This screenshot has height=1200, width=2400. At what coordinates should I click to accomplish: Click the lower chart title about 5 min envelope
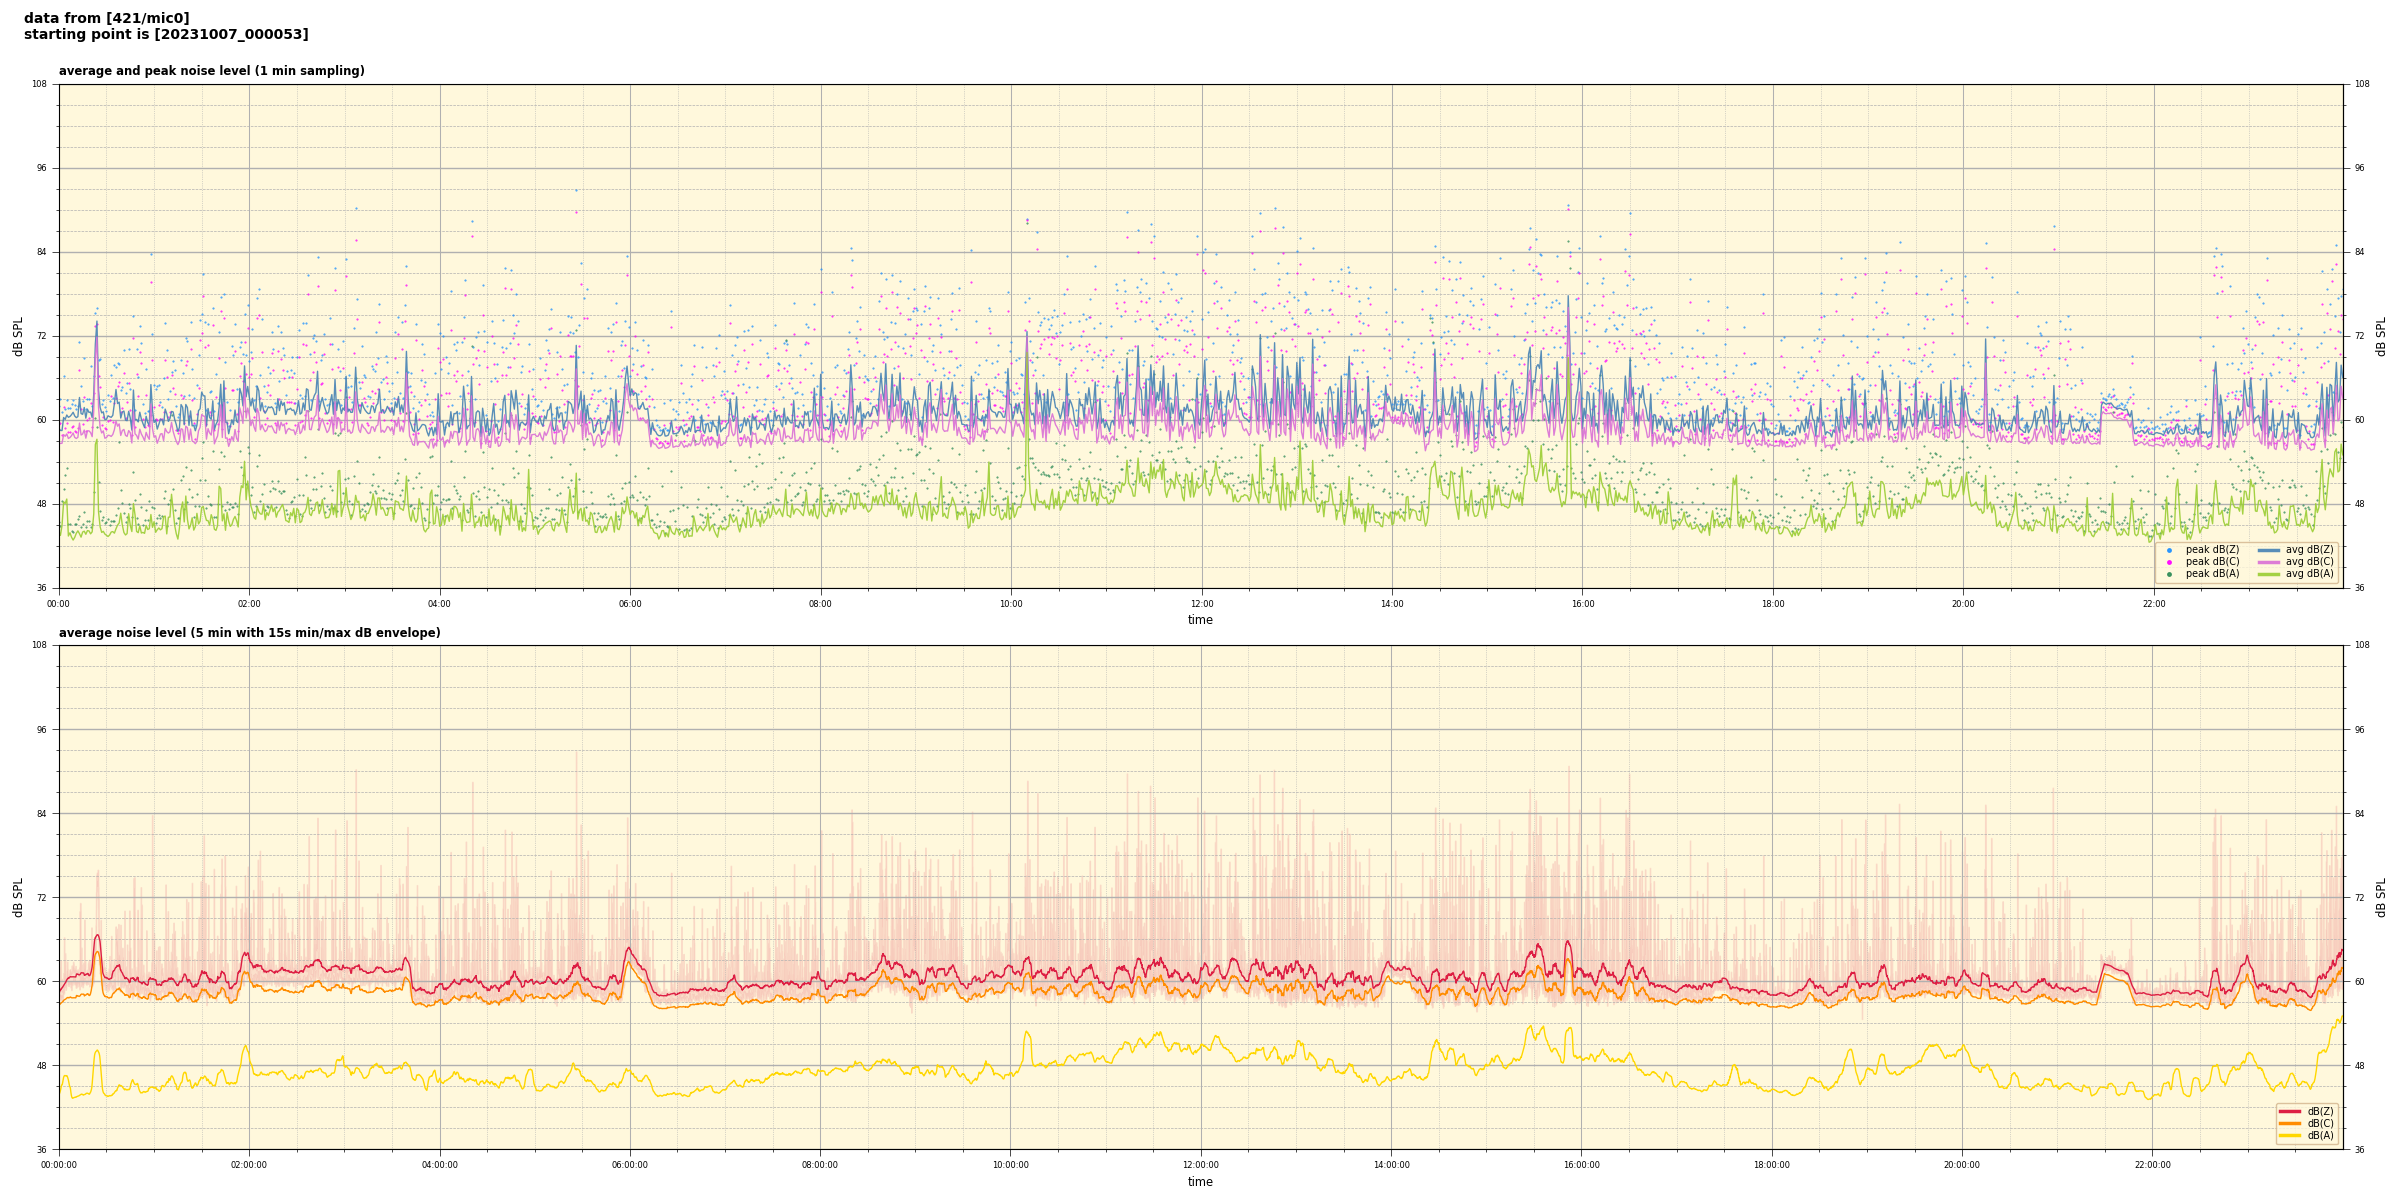(x=249, y=633)
